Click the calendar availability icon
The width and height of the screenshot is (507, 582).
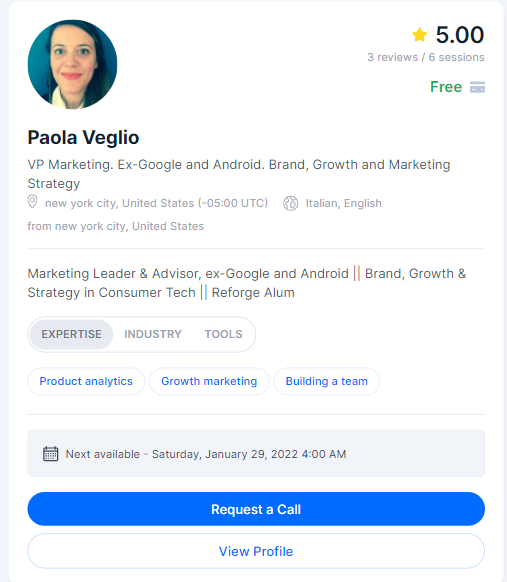click(x=50, y=454)
